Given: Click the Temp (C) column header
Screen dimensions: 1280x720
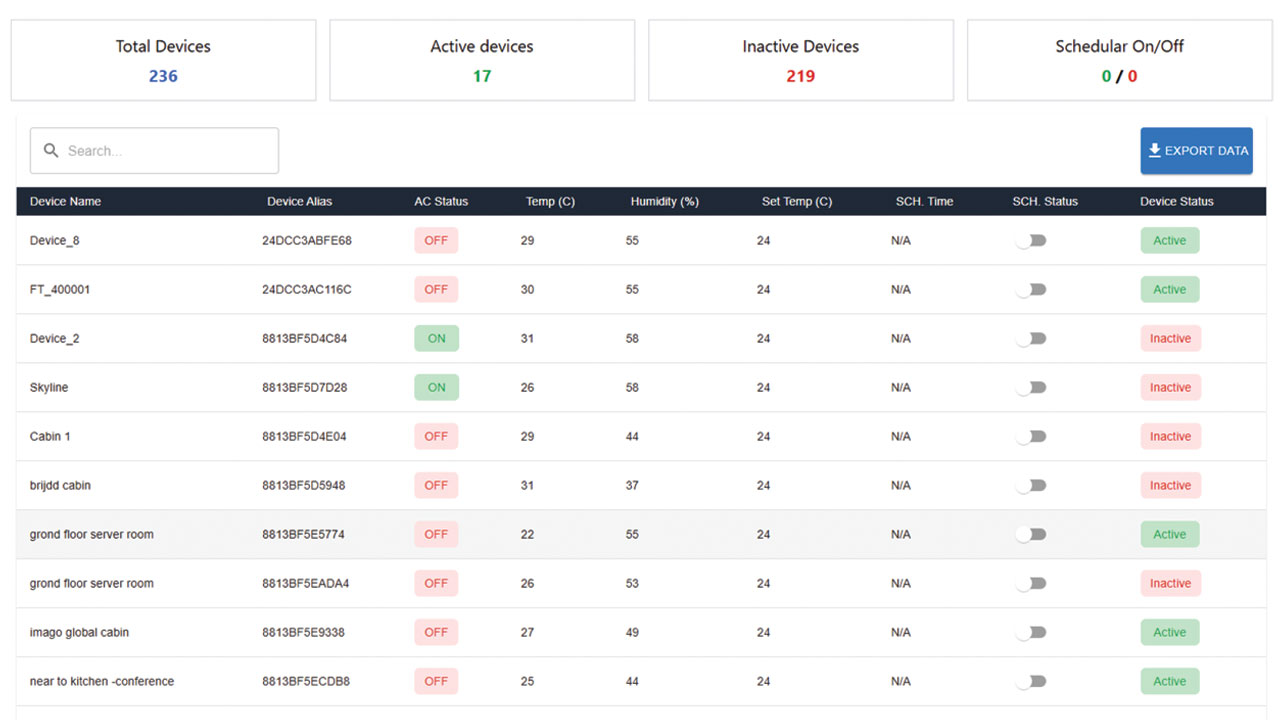Looking at the screenshot, I should point(550,201).
